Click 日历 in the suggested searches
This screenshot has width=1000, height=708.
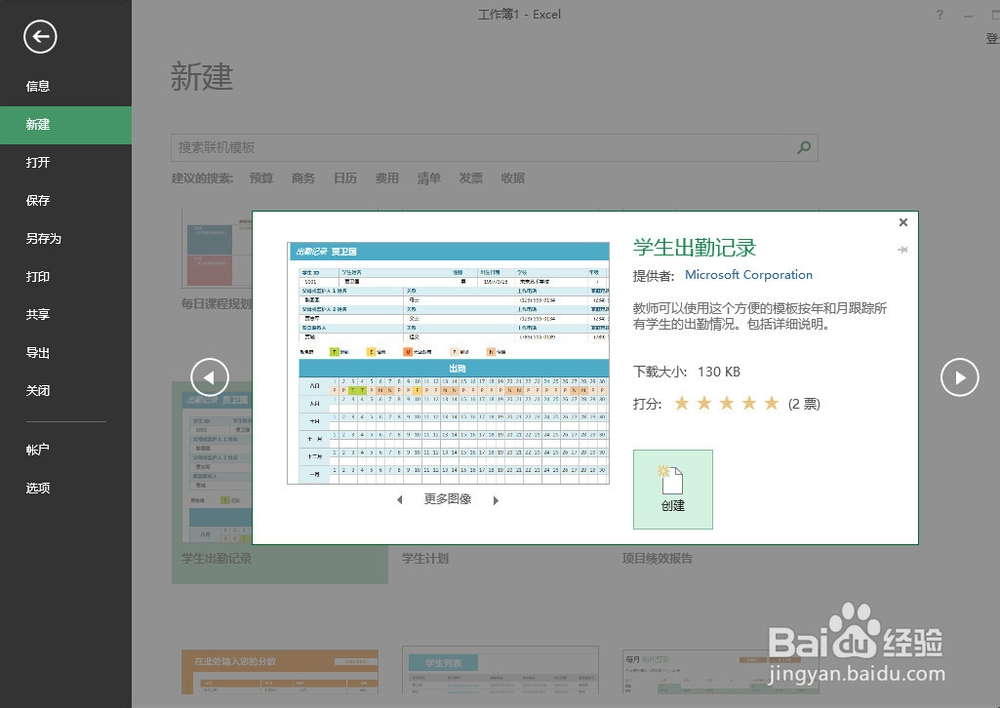coord(345,177)
